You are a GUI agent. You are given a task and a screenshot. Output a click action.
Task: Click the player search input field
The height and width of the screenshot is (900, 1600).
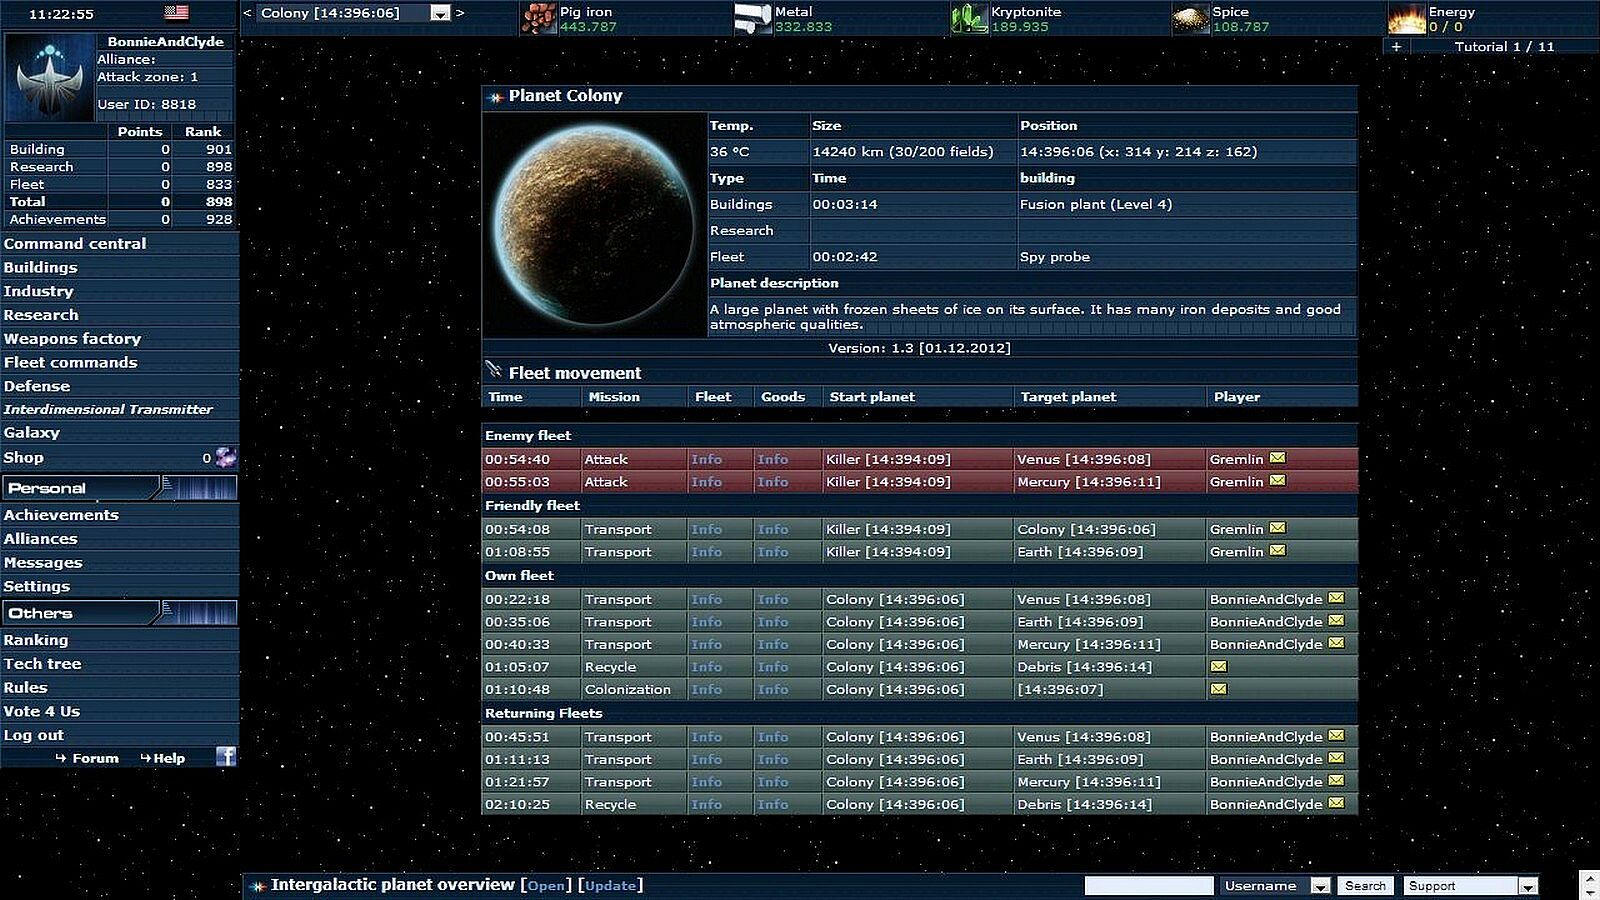point(1148,886)
